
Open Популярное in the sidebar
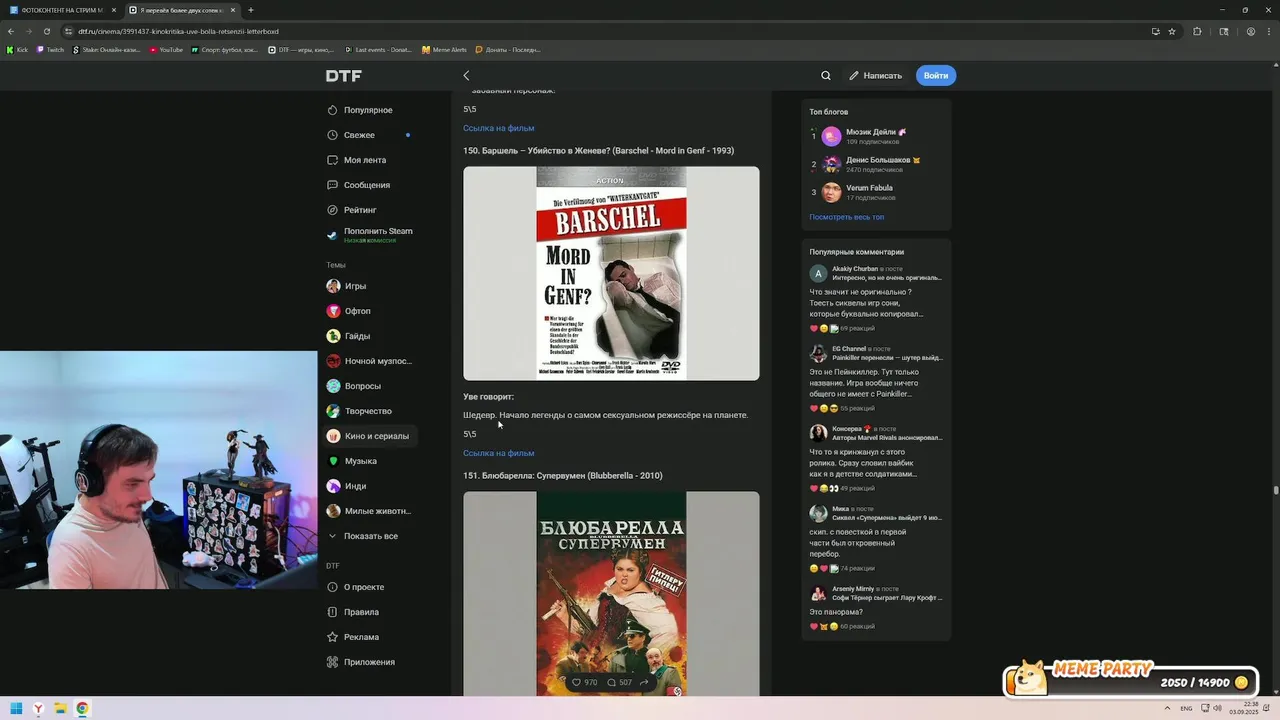368,110
